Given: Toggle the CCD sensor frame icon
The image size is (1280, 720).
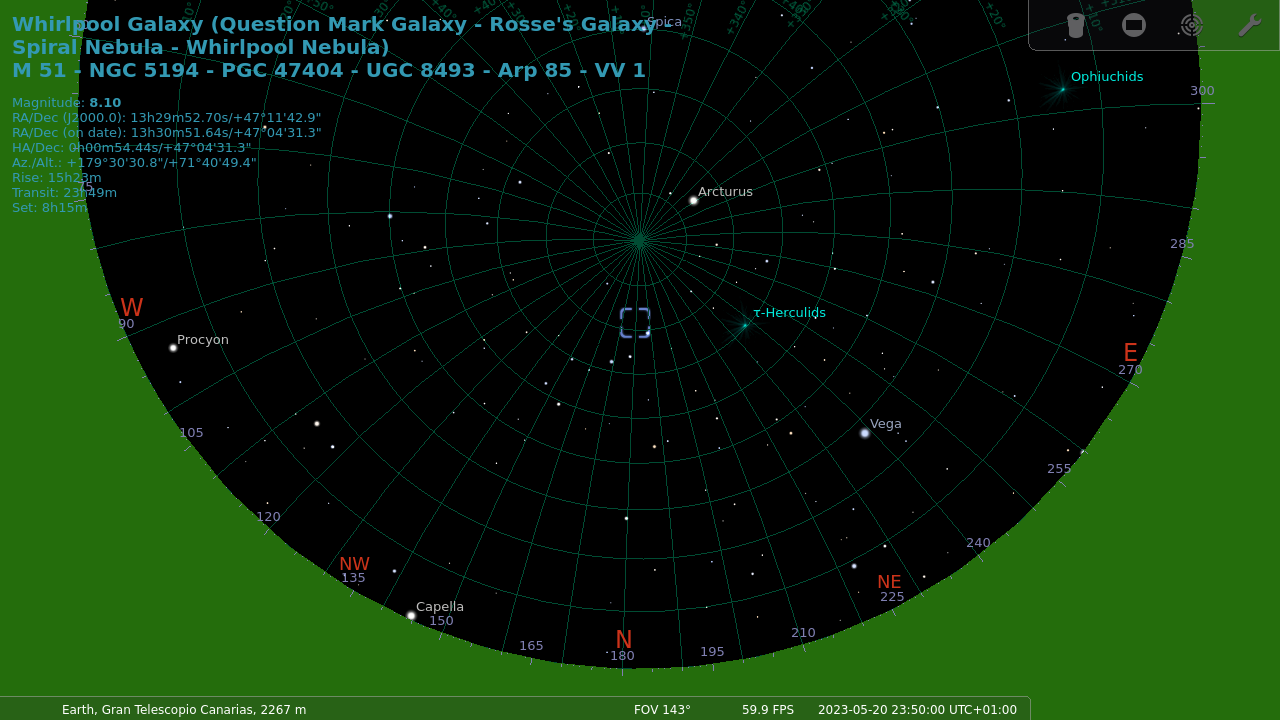Looking at the screenshot, I should (x=1134, y=25).
